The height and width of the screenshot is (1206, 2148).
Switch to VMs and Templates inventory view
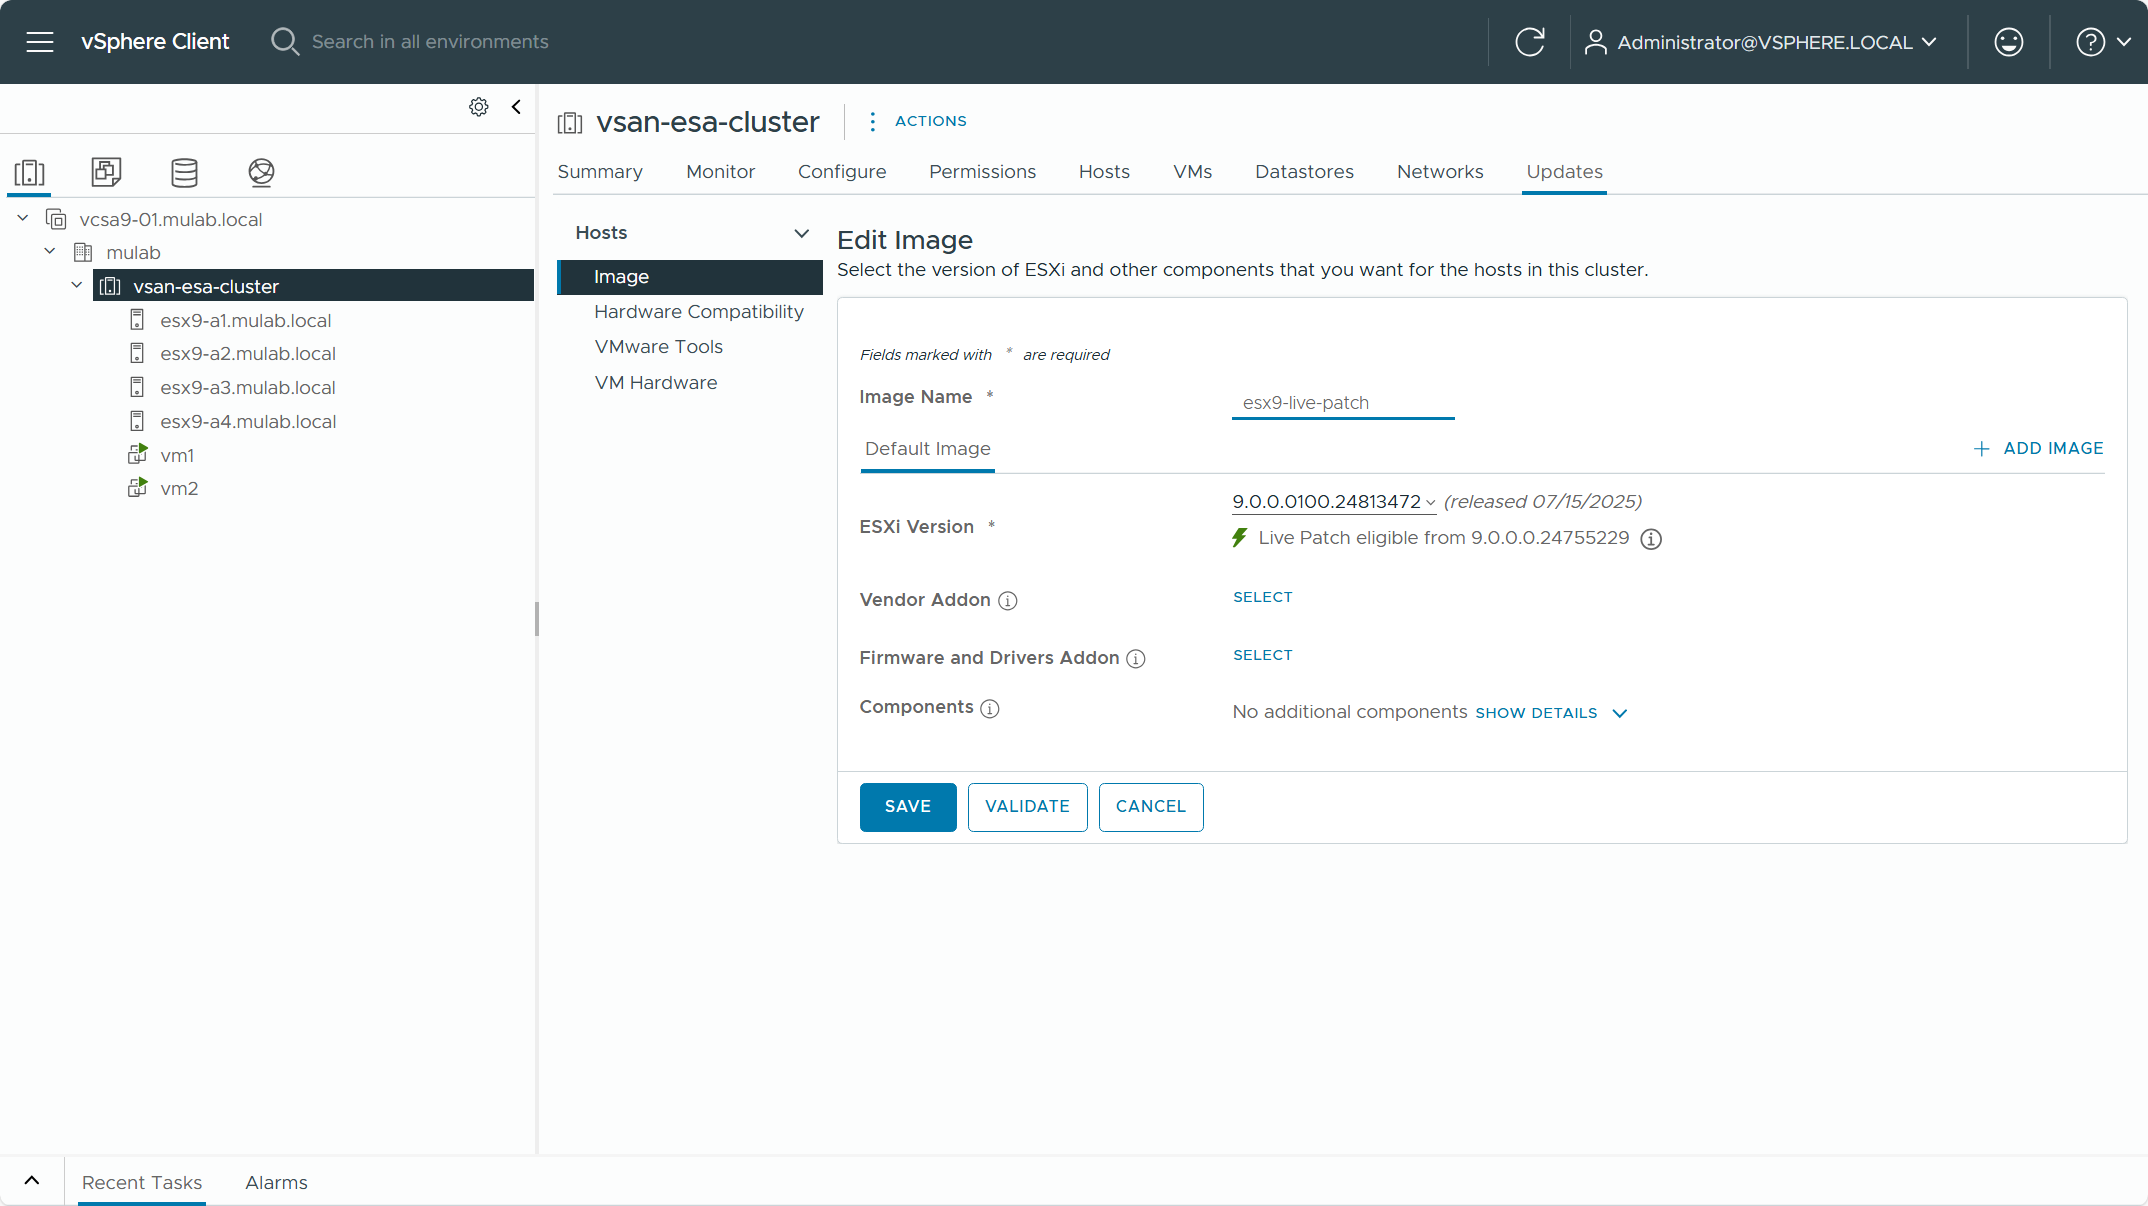pos(106,172)
